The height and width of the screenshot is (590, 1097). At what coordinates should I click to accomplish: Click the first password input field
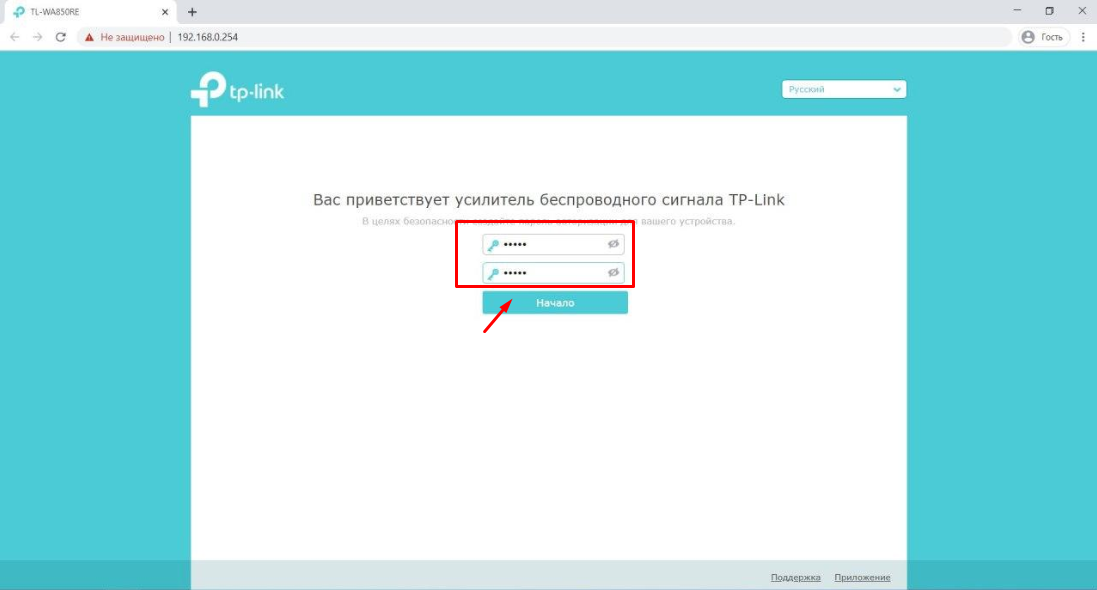point(553,244)
